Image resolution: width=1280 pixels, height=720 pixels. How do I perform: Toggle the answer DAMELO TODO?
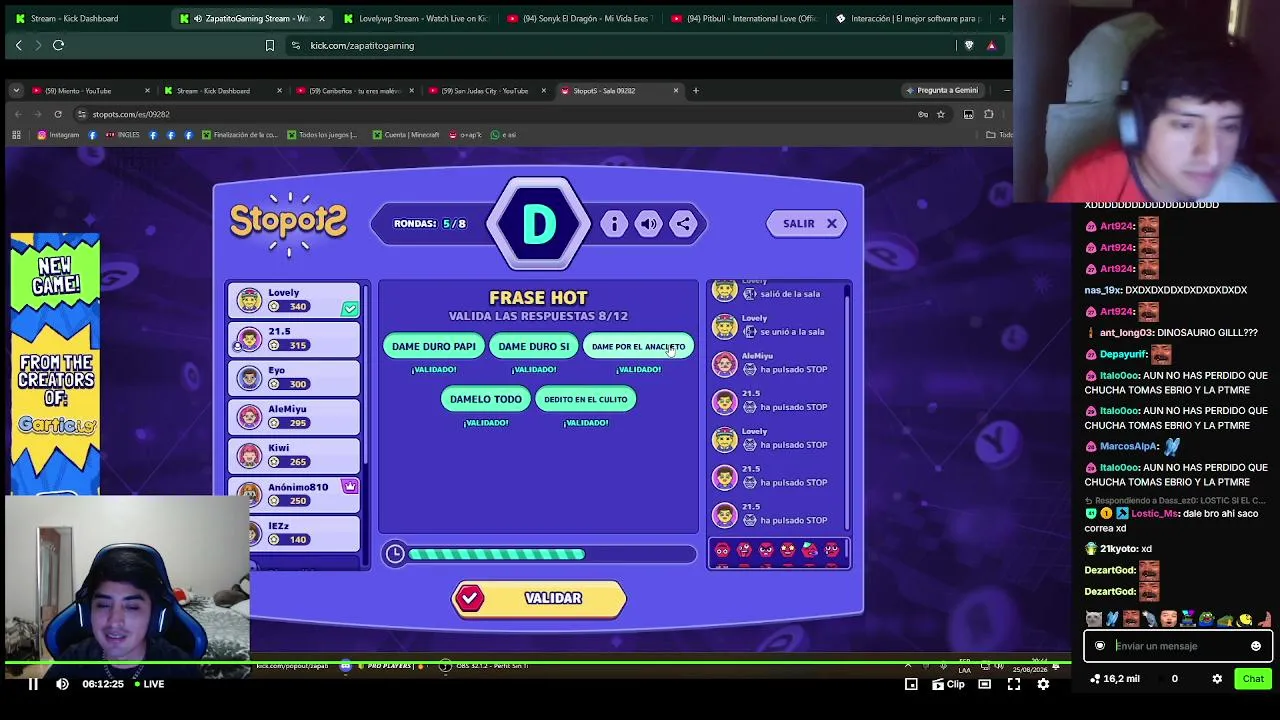click(486, 399)
